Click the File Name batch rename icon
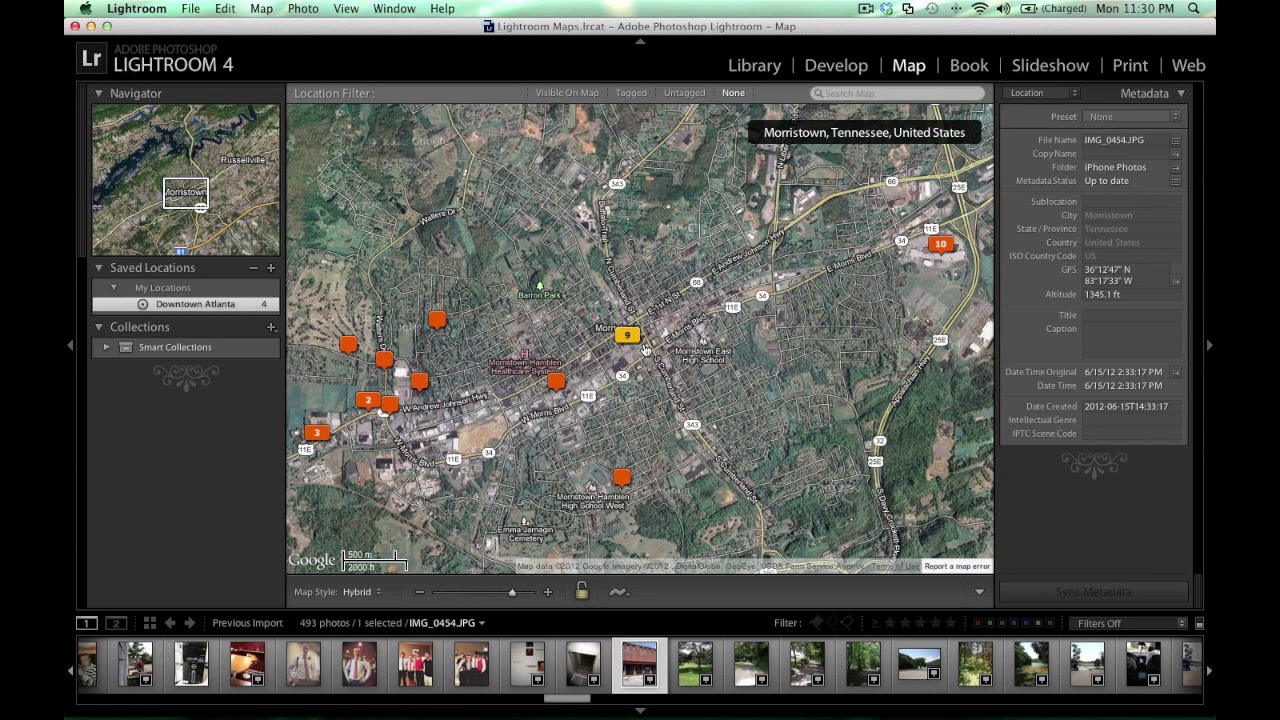Screen dimensions: 1280x720 pos(1175,141)
